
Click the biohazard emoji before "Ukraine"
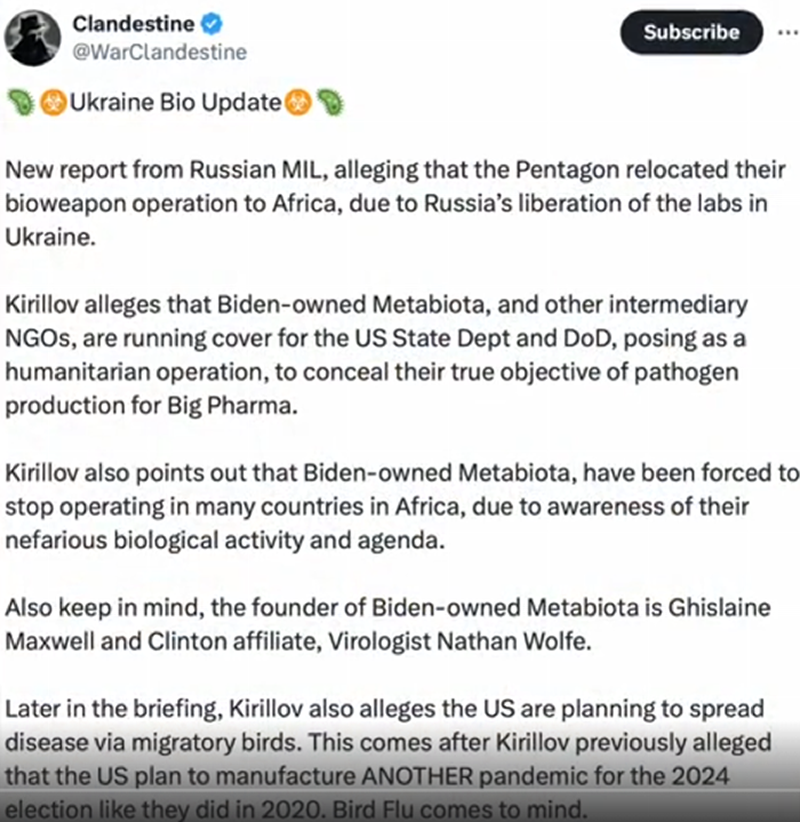(x=53, y=102)
